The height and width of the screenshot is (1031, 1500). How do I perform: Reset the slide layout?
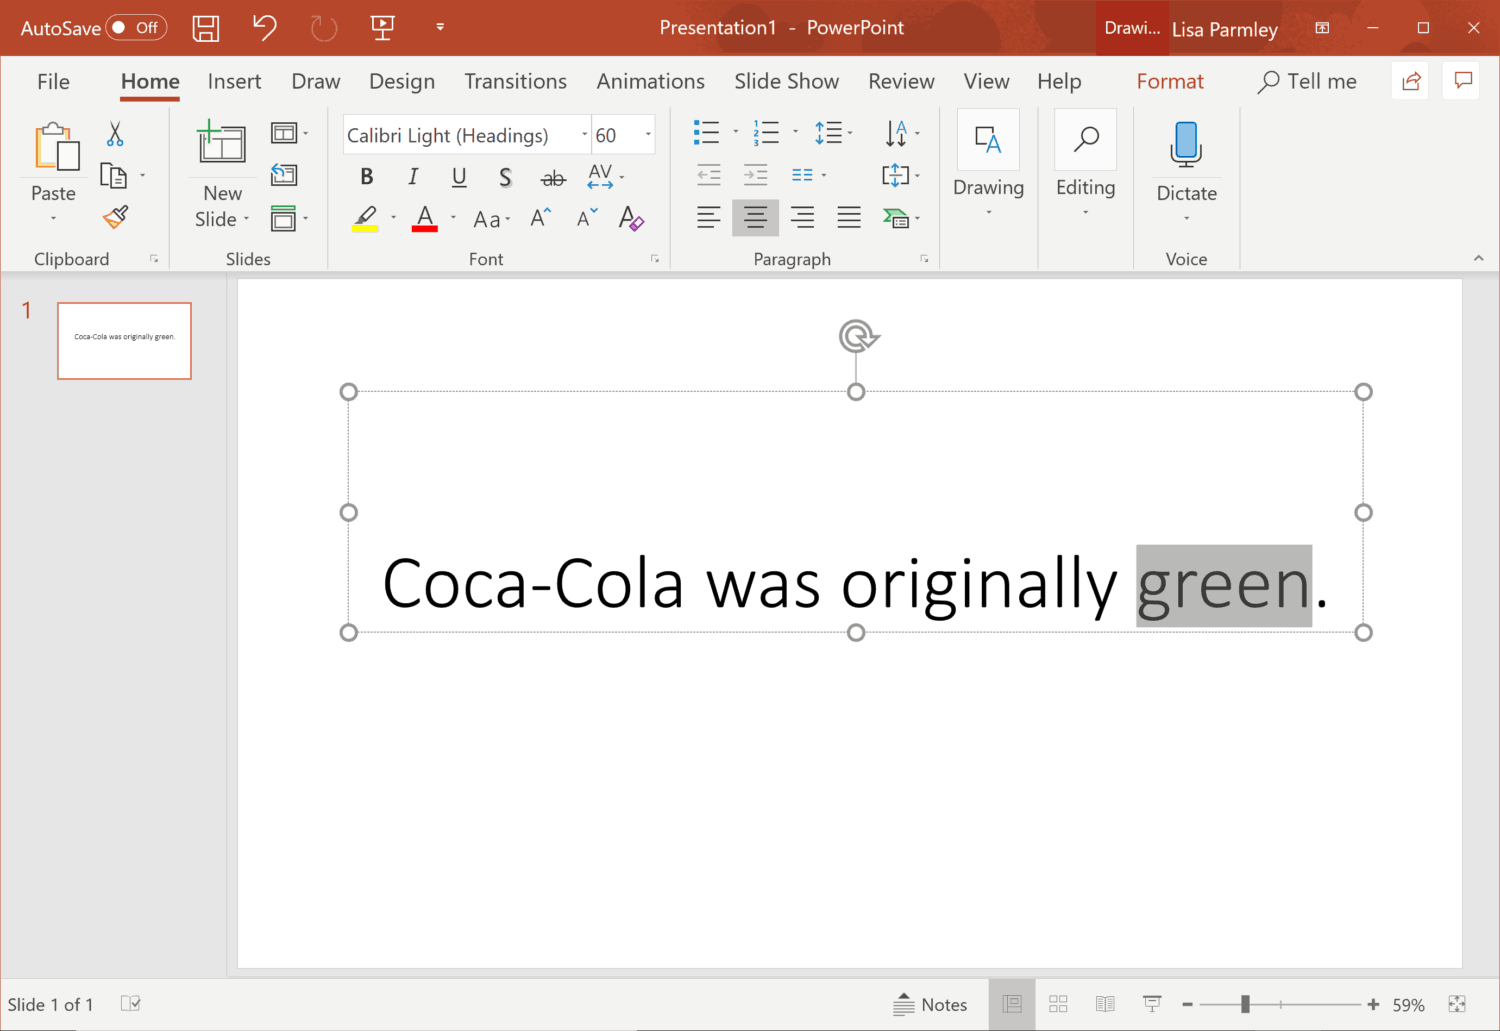click(x=284, y=175)
